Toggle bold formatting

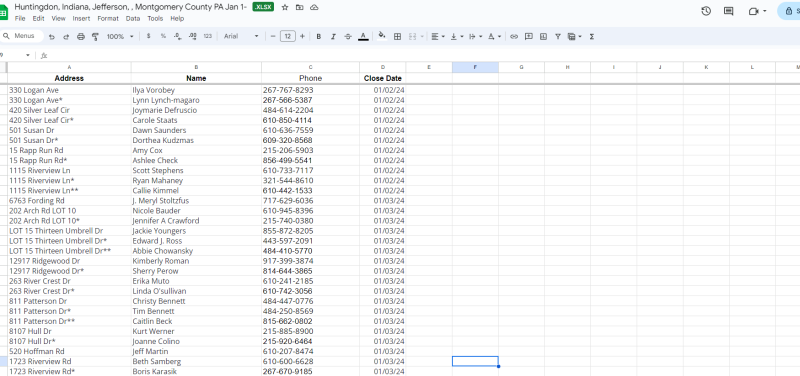[x=319, y=36]
